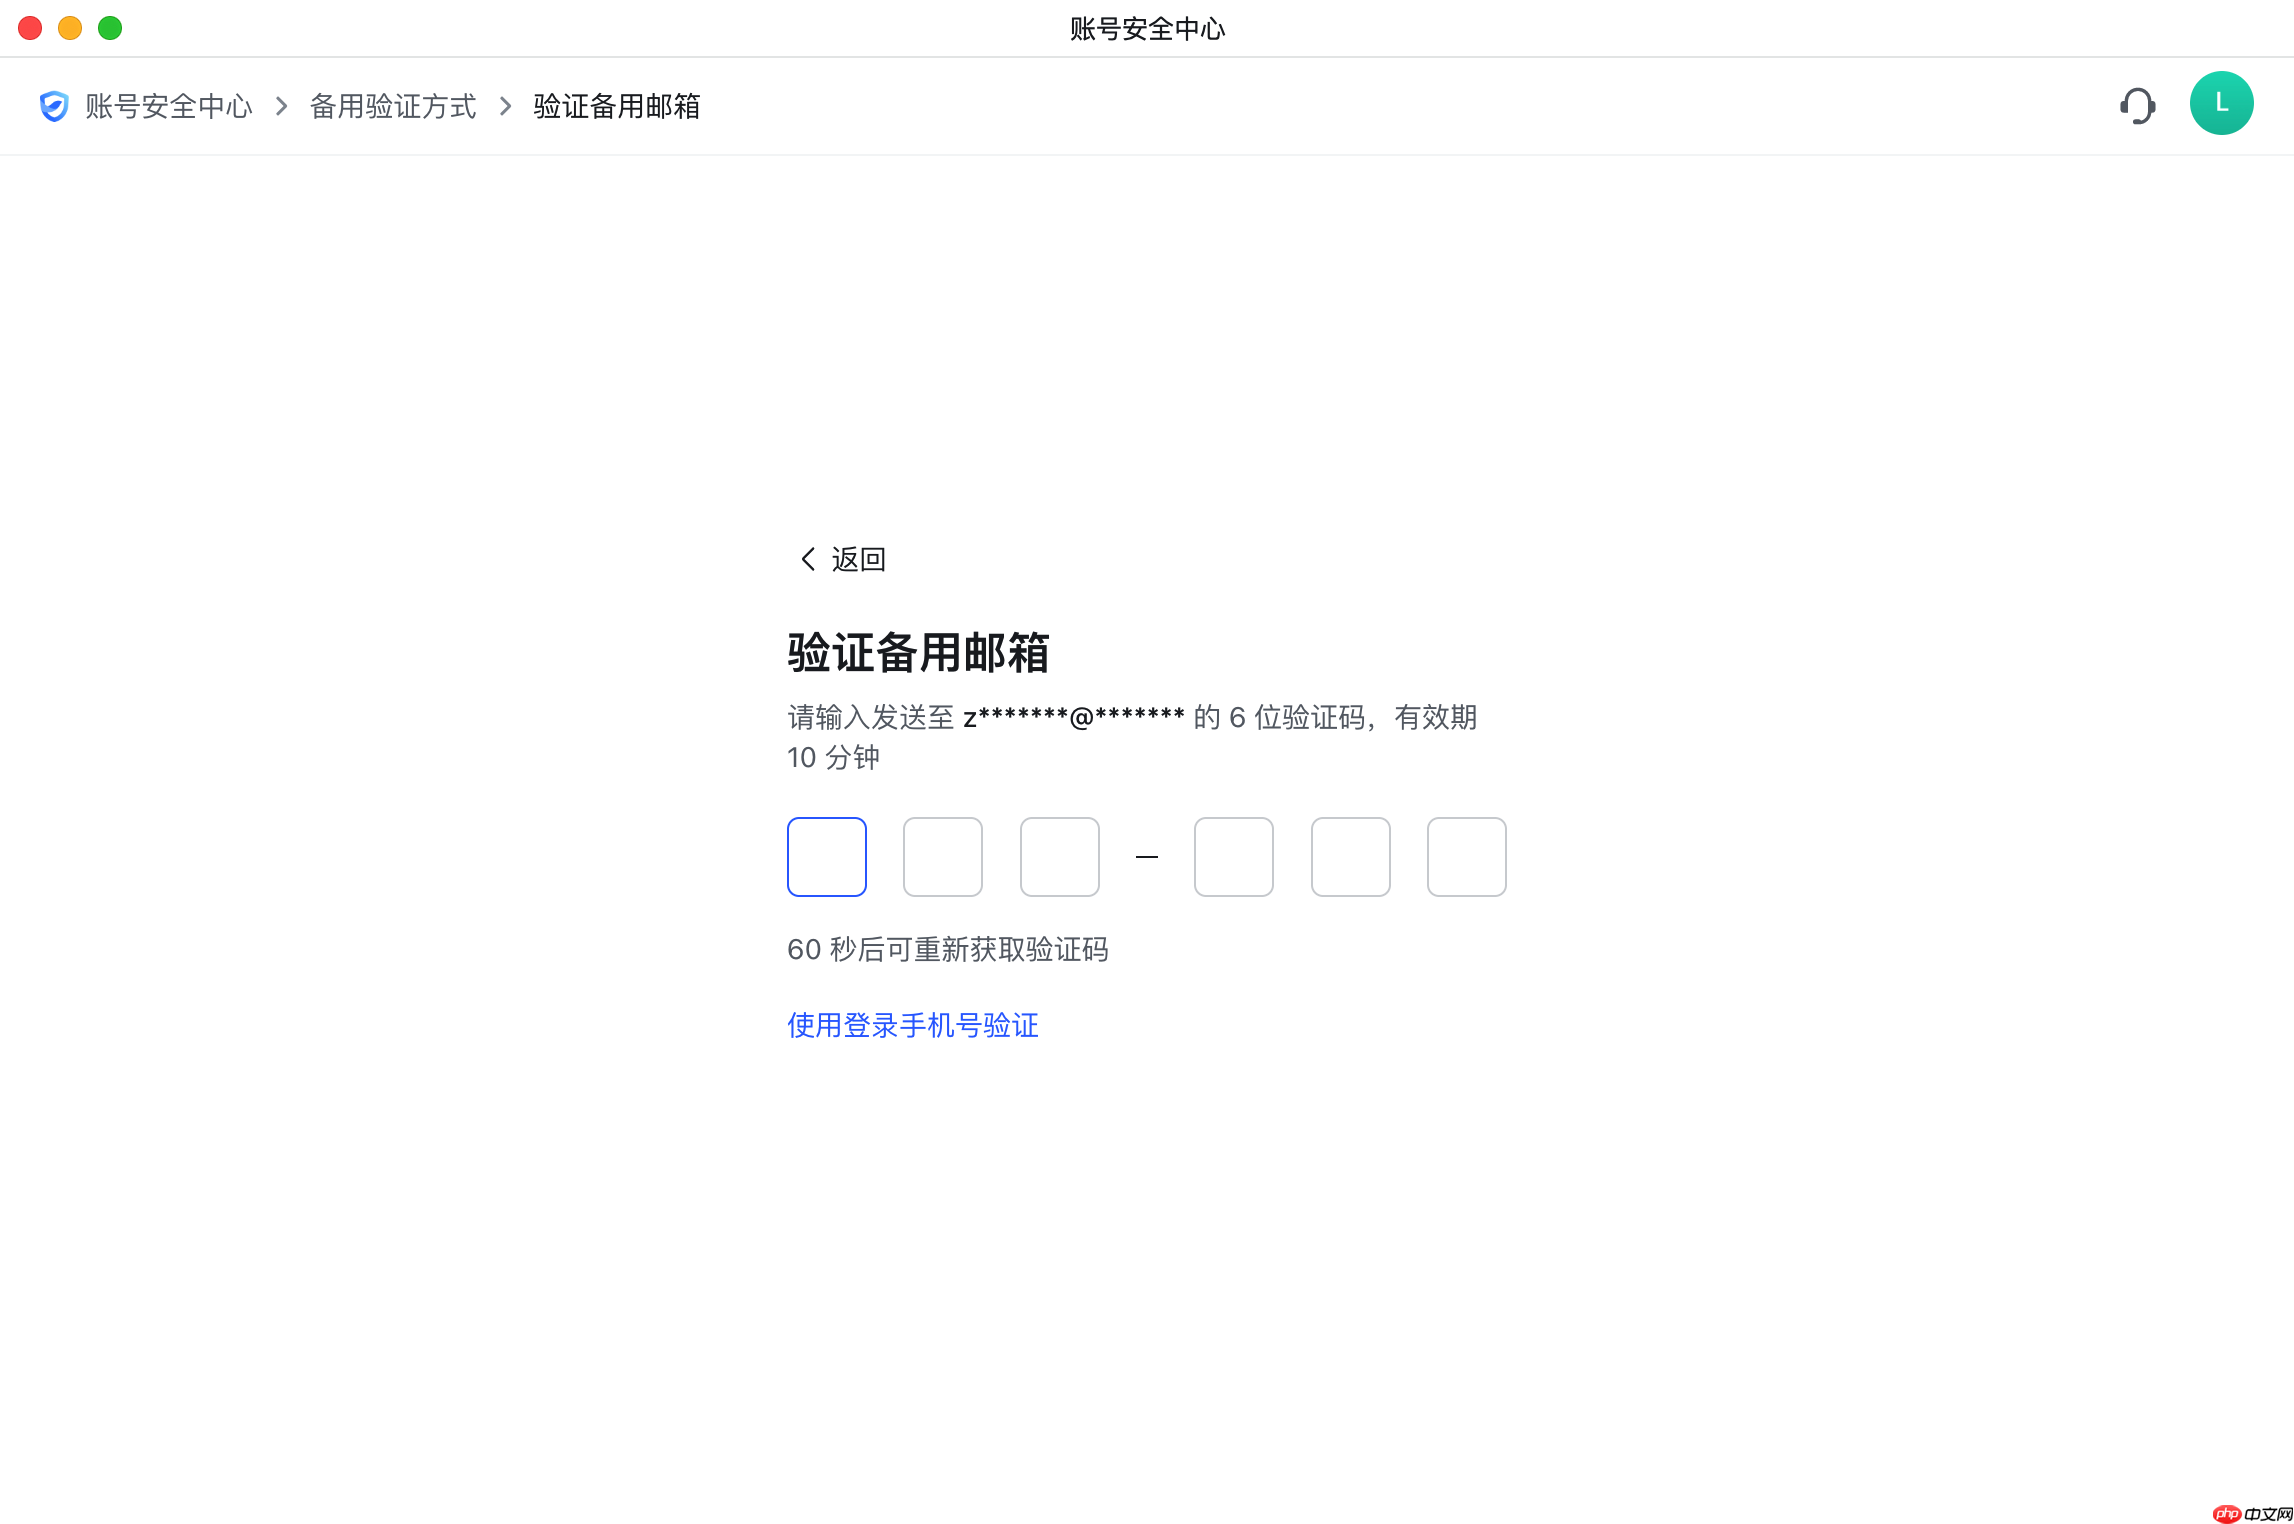Focus the third verification code box

1060,857
